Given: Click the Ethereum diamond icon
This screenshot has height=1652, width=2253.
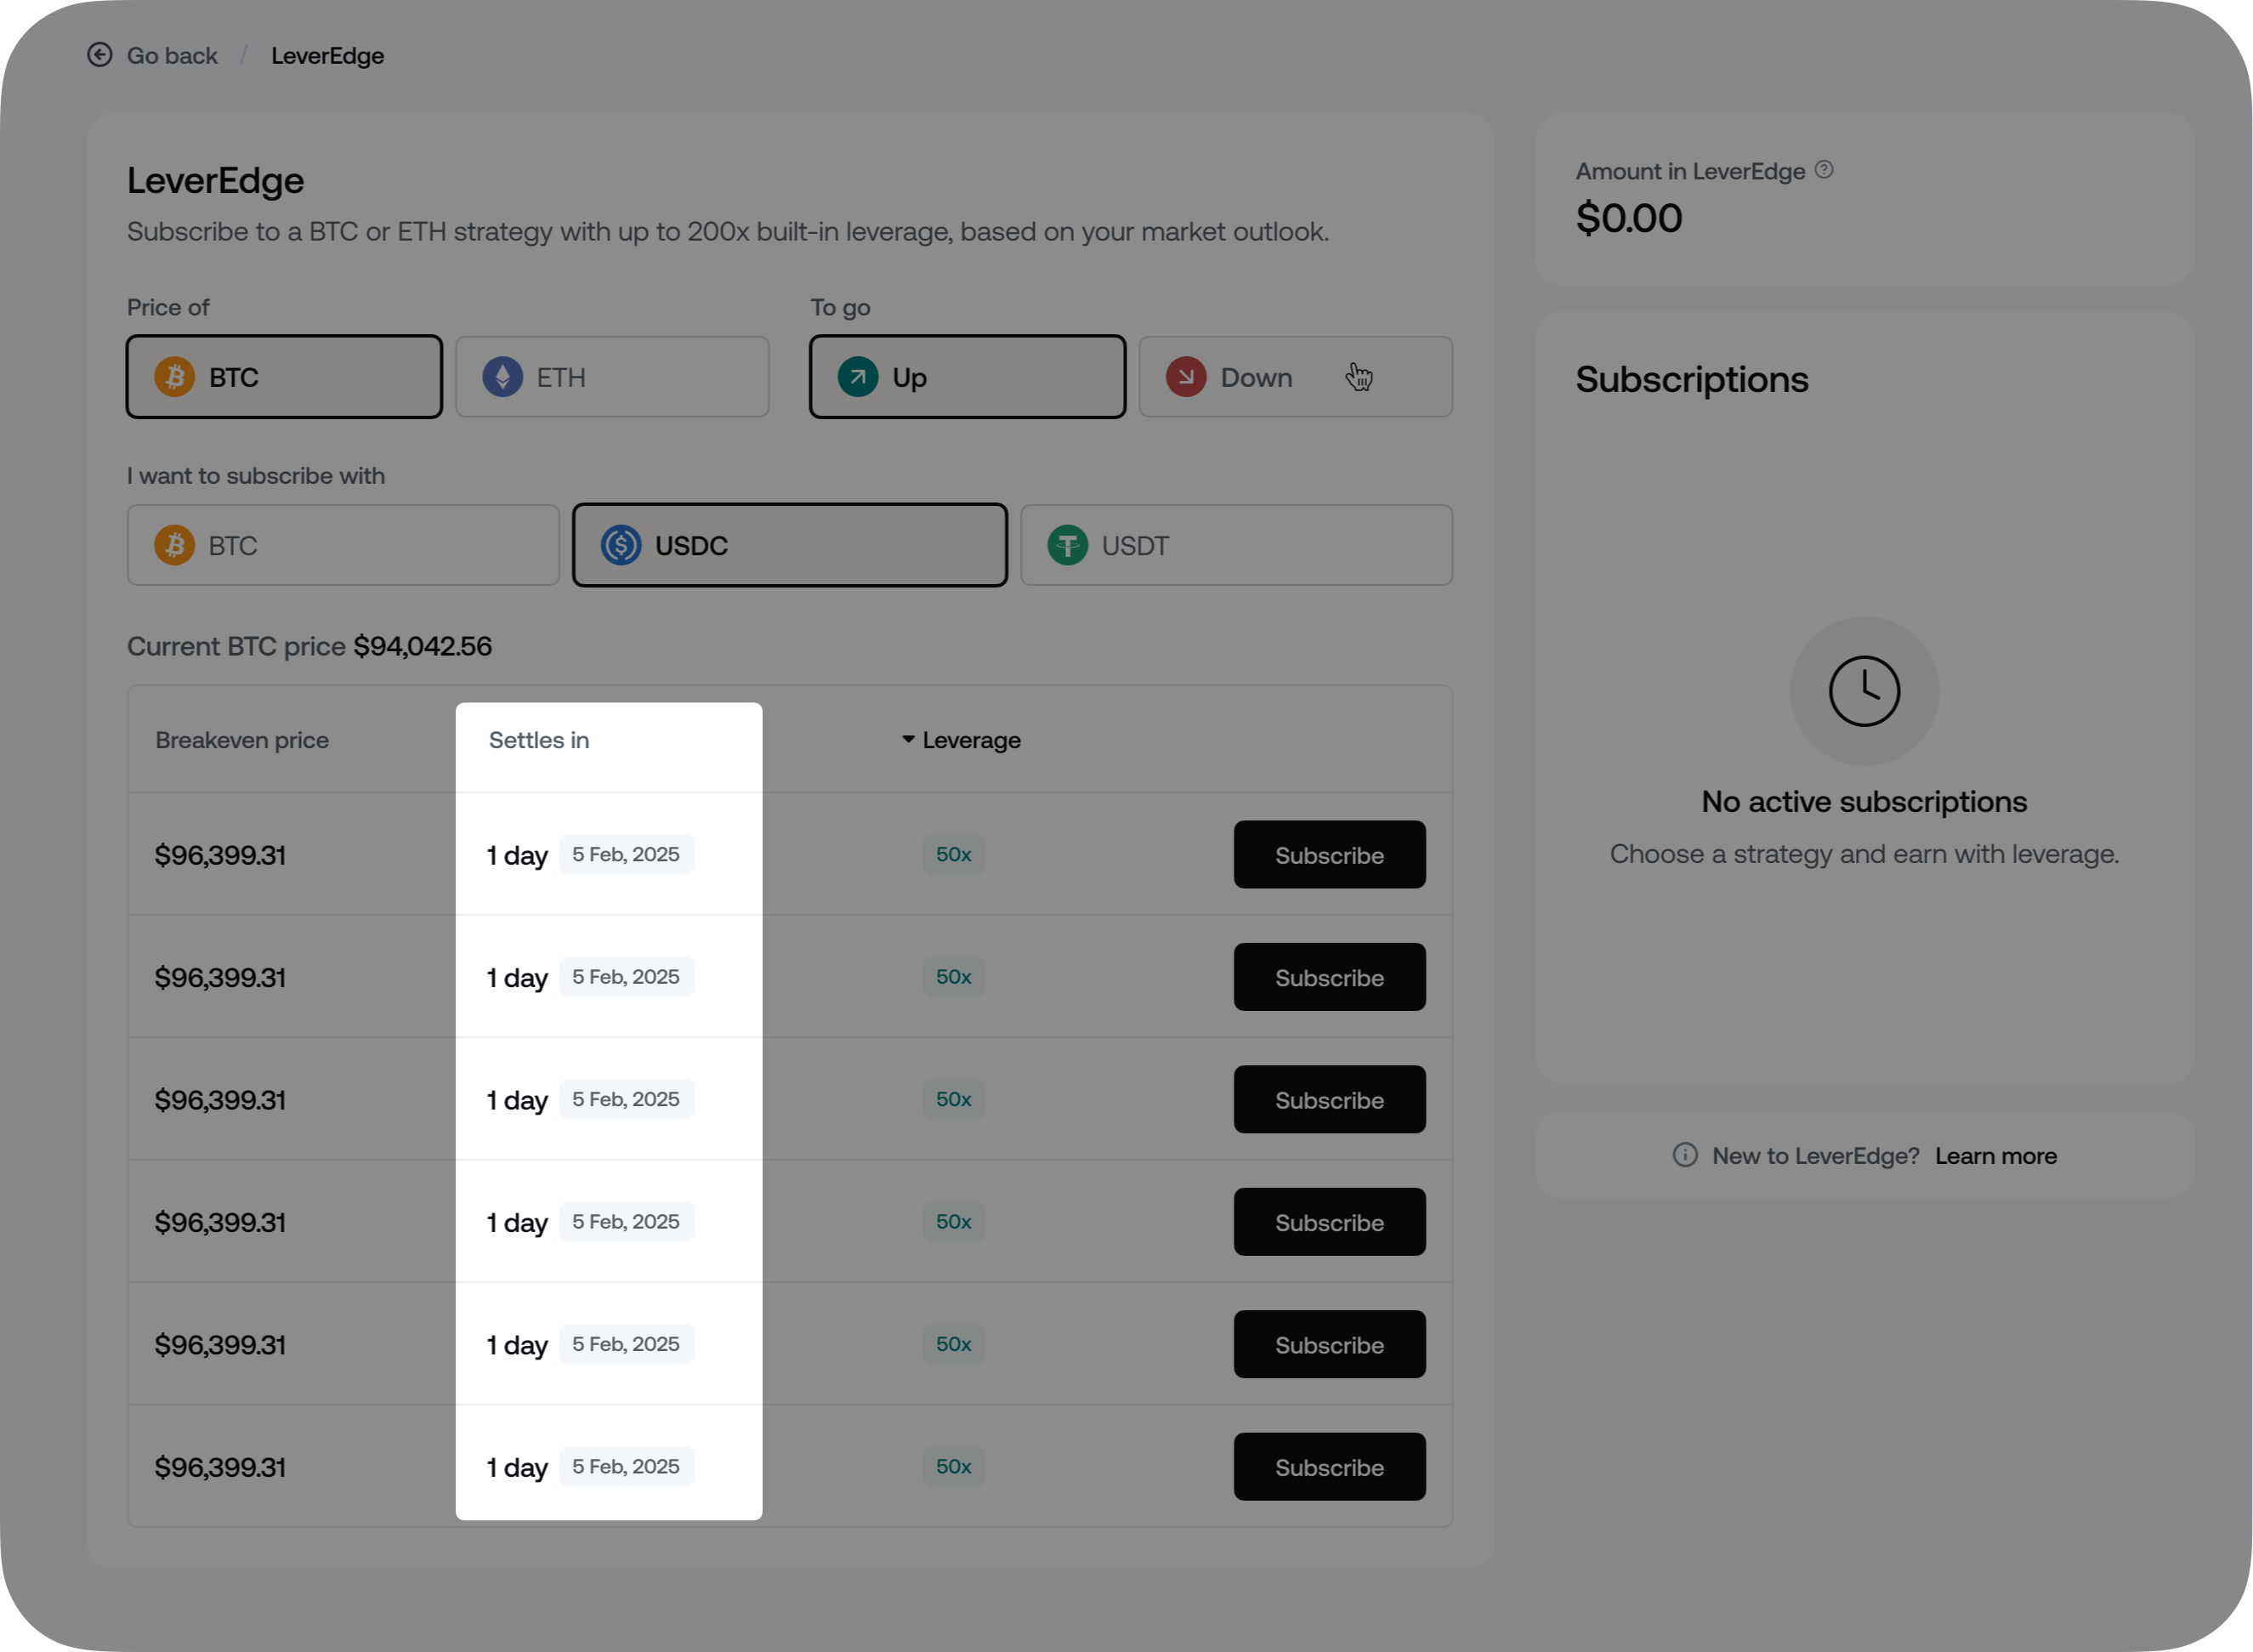Looking at the screenshot, I should coord(503,377).
